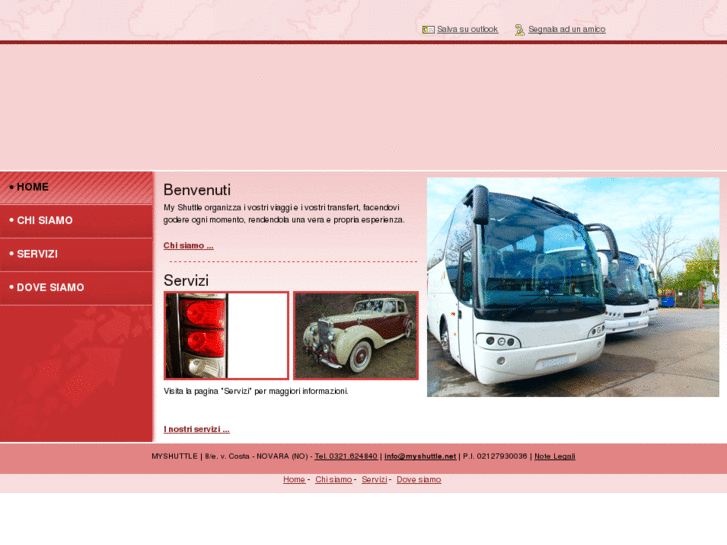The height and width of the screenshot is (545, 727).
Task: Click the 'Segnala ad un amico' person icon
Action: 520,30
